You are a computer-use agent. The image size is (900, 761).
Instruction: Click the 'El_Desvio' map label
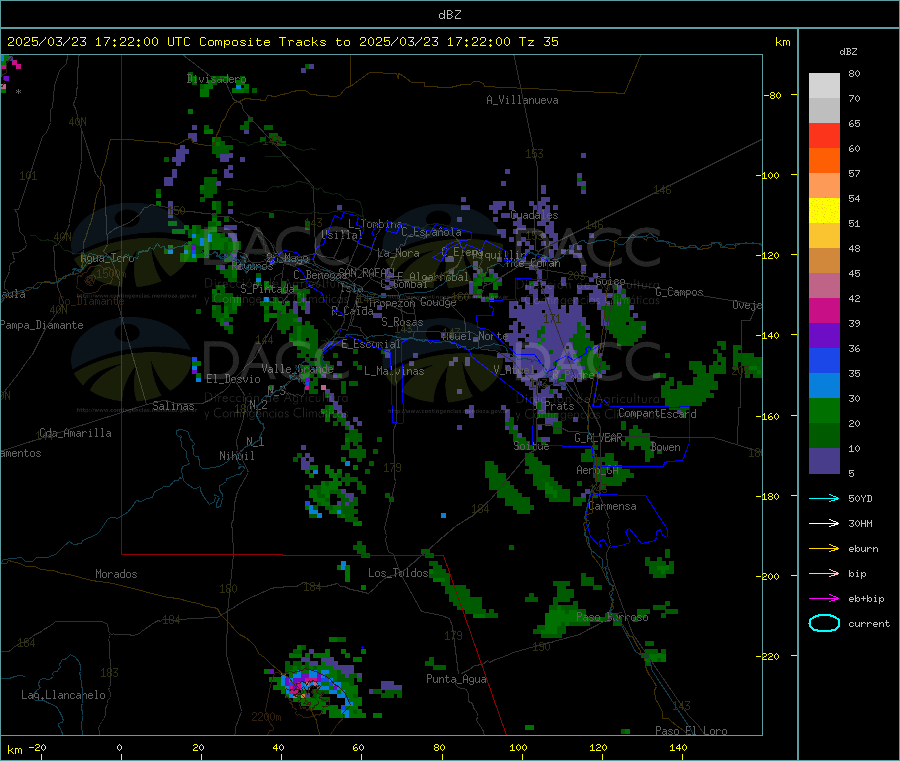point(233,379)
